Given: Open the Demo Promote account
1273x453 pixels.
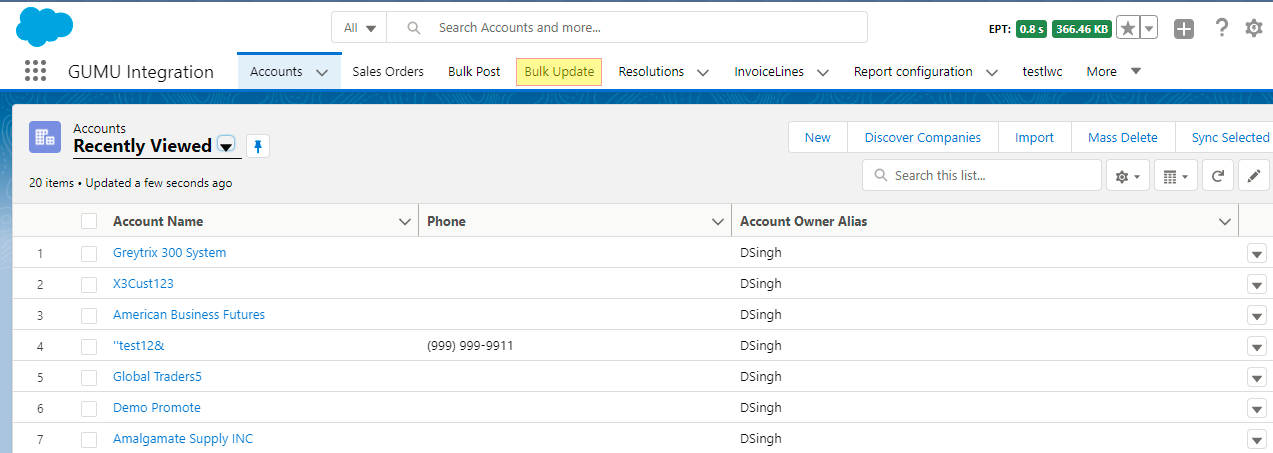Looking at the screenshot, I should pos(157,408).
